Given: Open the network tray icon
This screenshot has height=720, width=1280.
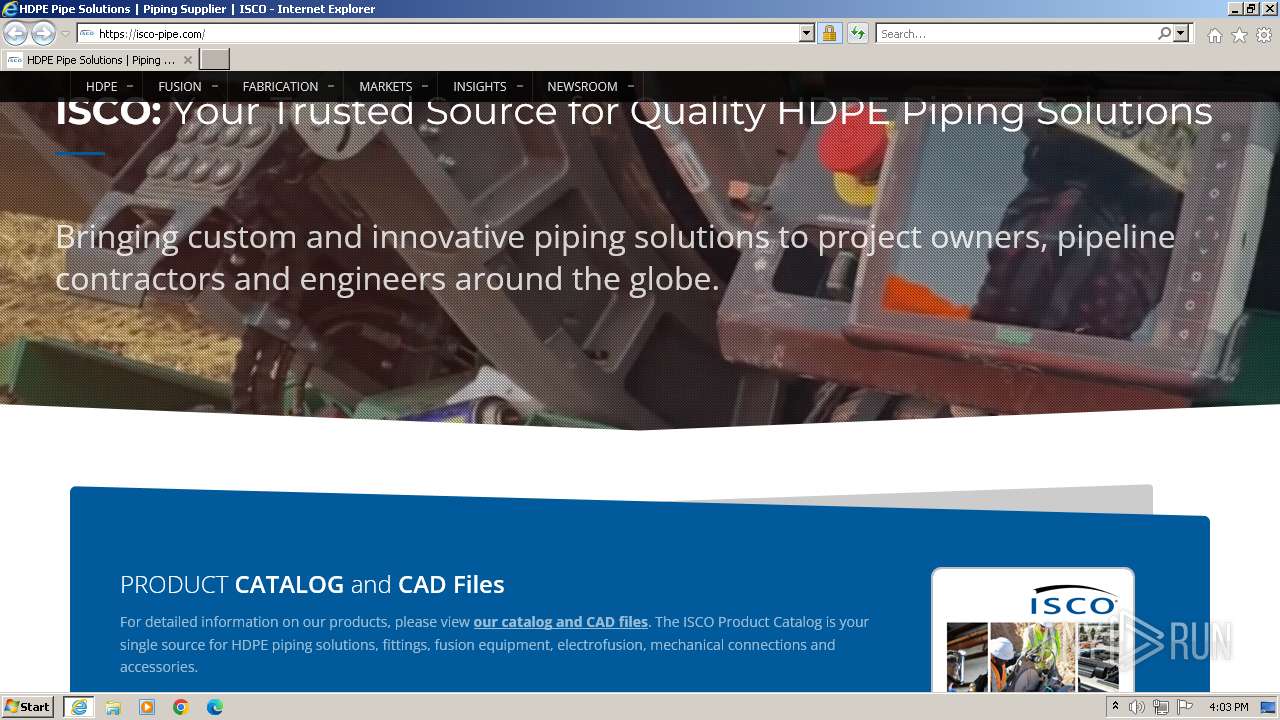Looking at the screenshot, I should pyautogui.click(x=1161, y=707).
